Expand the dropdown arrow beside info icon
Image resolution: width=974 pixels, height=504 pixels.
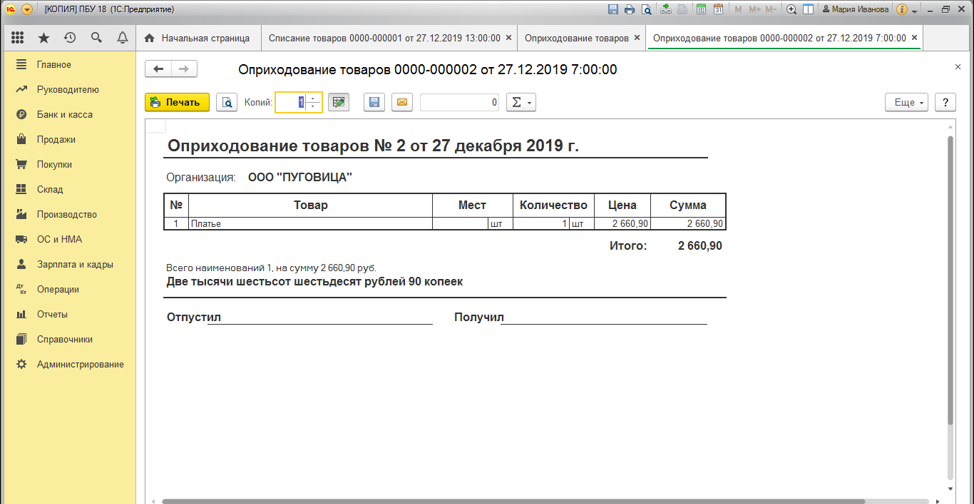(914, 10)
